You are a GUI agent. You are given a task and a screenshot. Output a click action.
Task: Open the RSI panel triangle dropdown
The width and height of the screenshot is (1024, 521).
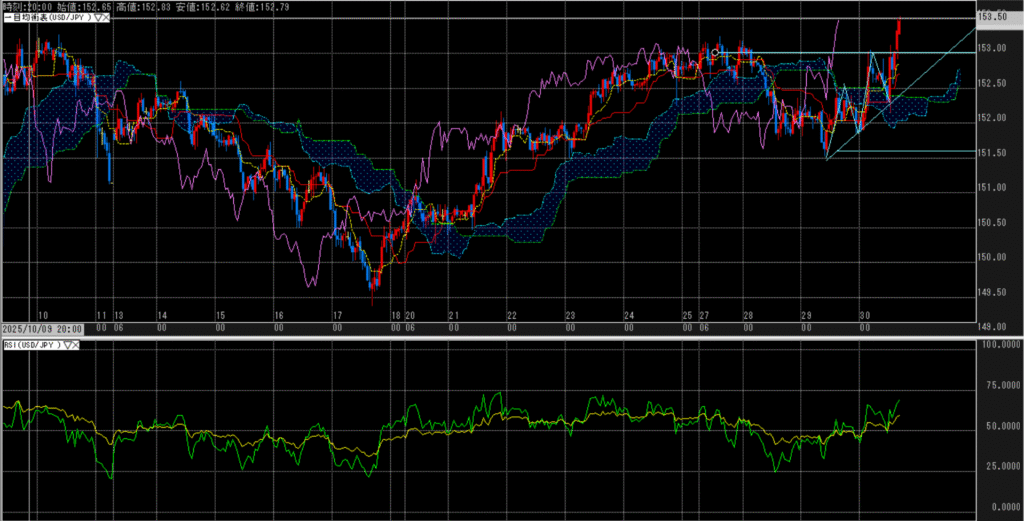tap(67, 345)
